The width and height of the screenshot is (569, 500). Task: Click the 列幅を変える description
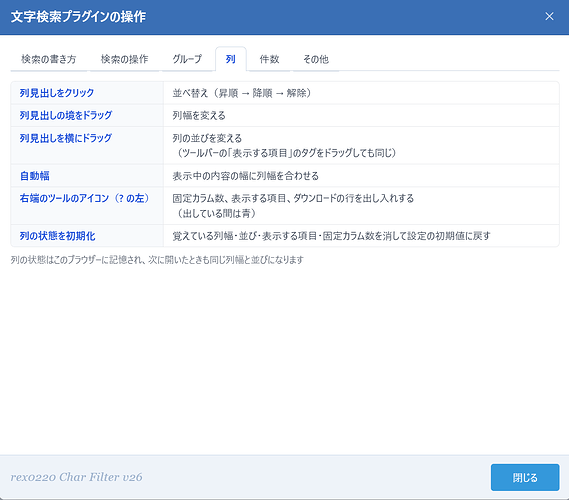pos(199,116)
